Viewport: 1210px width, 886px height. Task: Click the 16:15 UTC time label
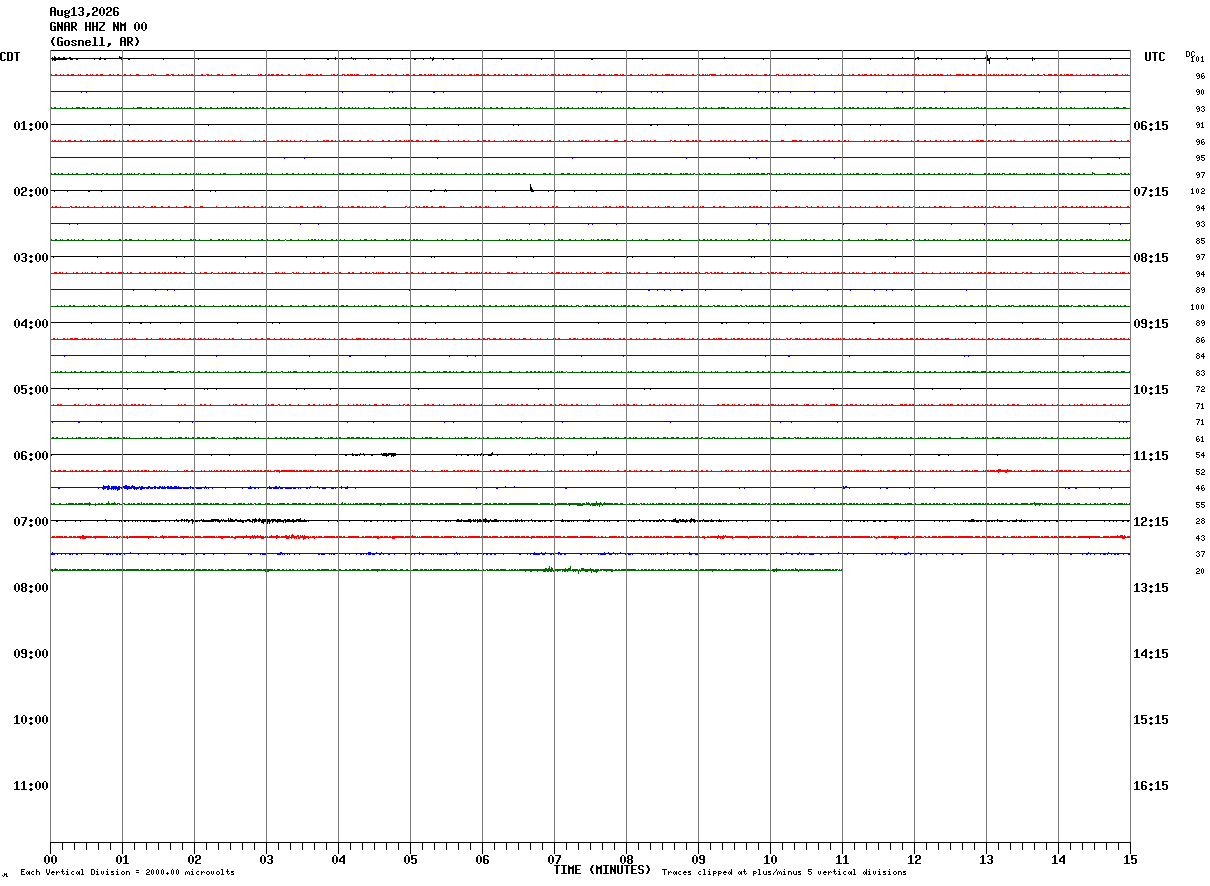(x=1150, y=786)
